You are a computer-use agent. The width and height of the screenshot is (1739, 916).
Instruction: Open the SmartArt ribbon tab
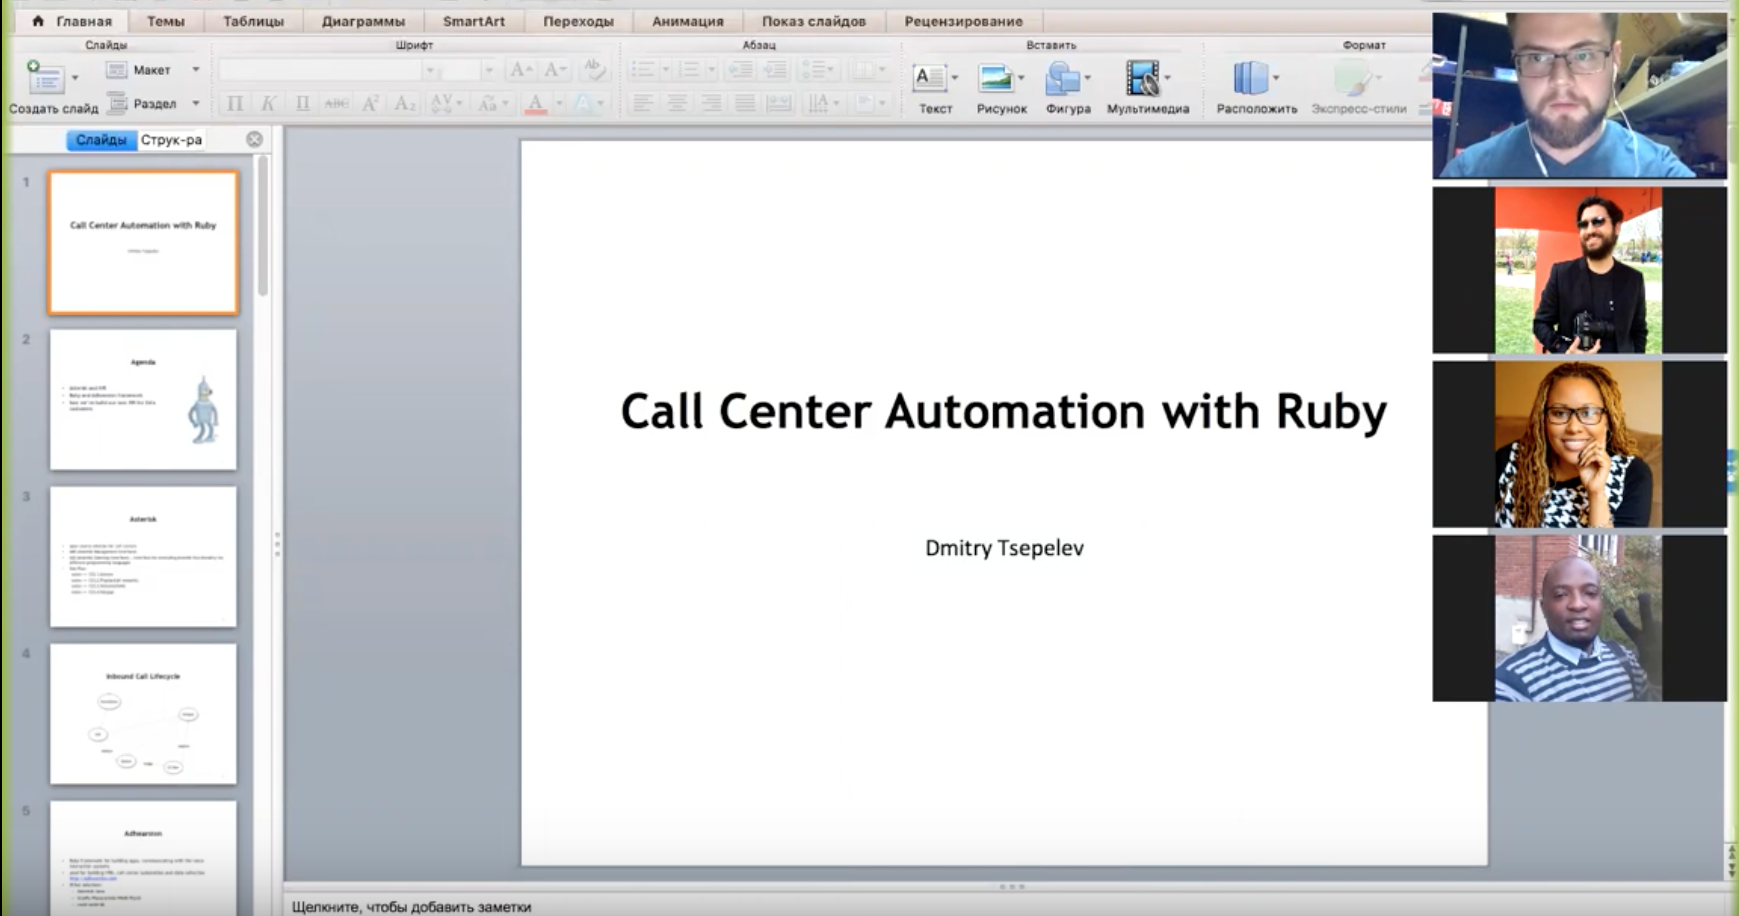click(474, 21)
